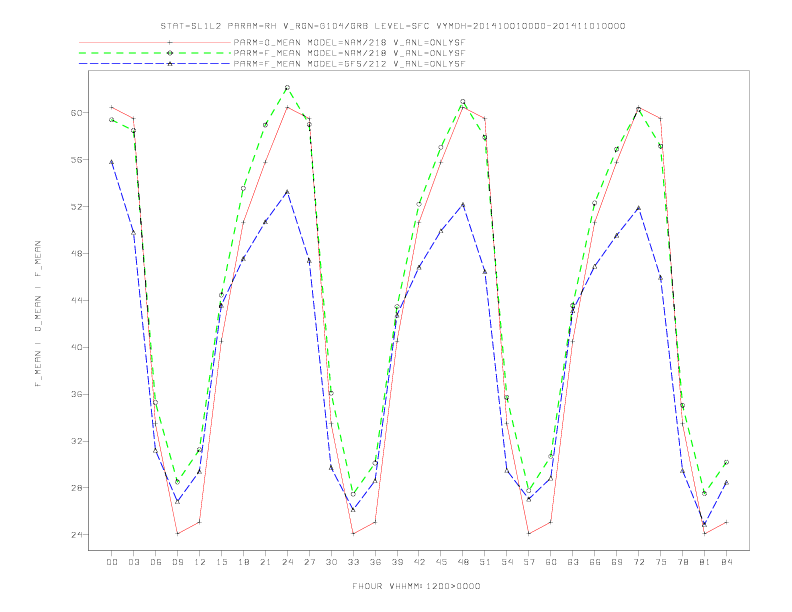Click x-axis forecast hour label 12
792x612 pixels.
pos(200,562)
